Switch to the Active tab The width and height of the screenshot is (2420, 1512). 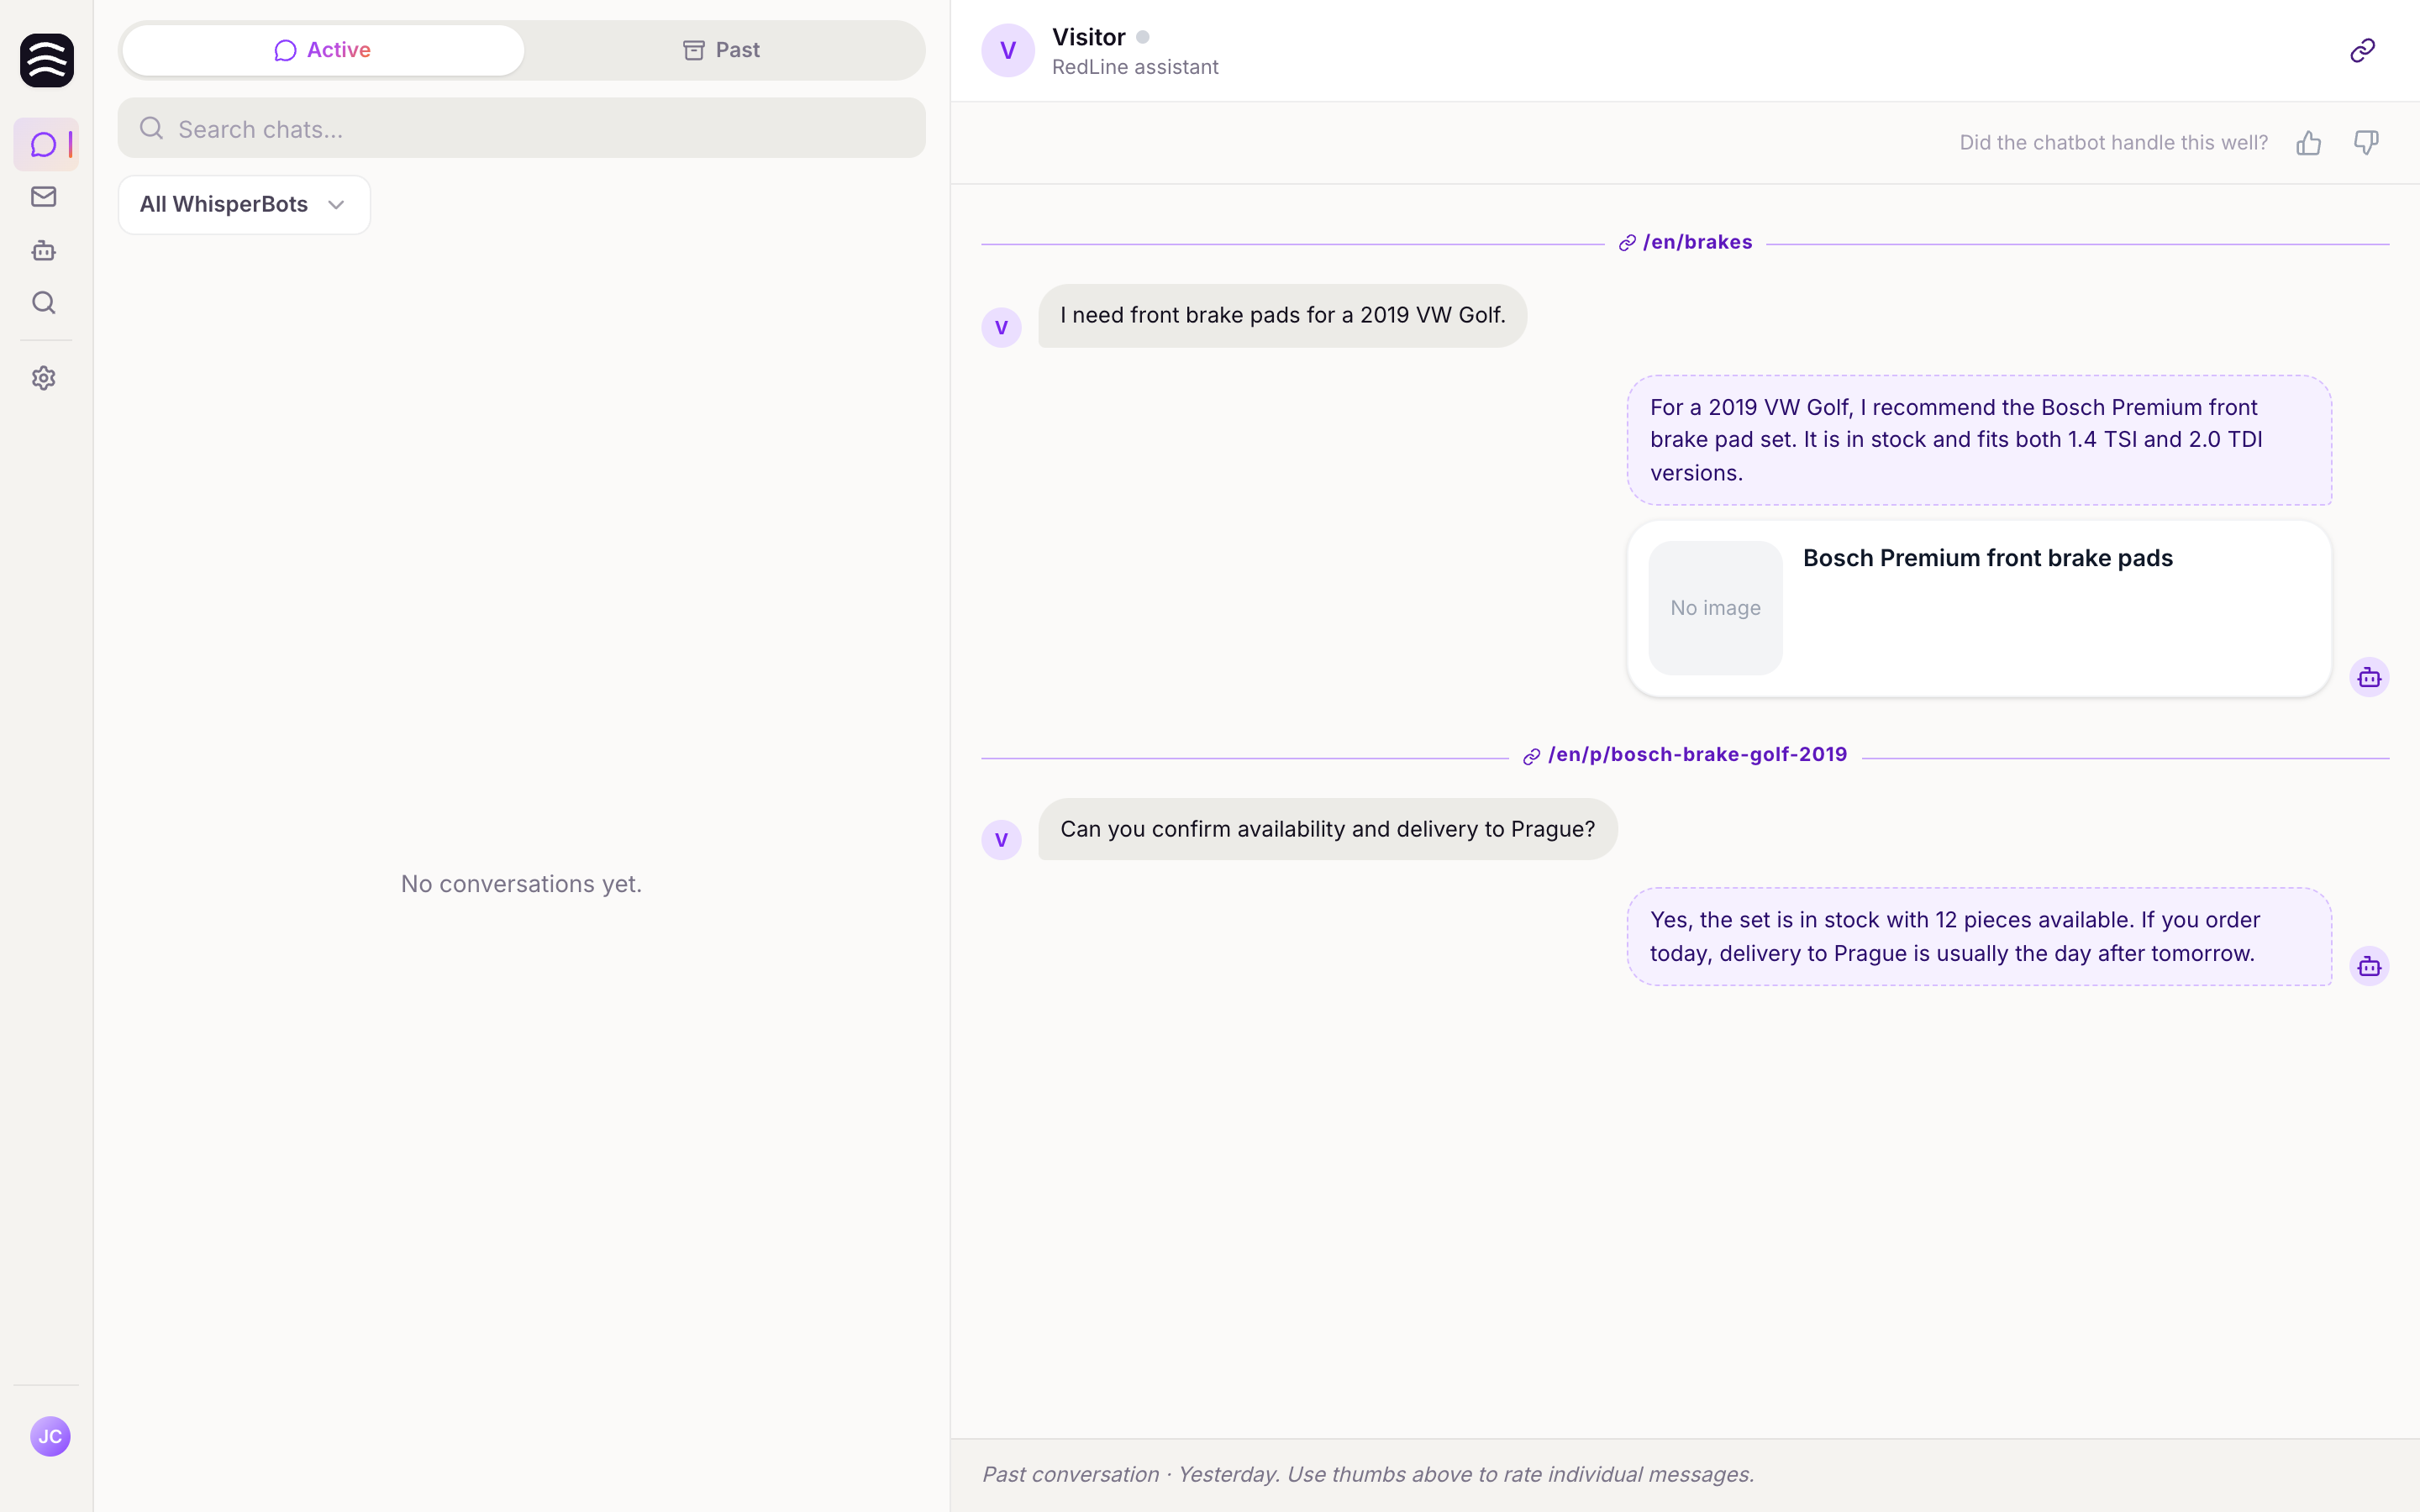323,50
